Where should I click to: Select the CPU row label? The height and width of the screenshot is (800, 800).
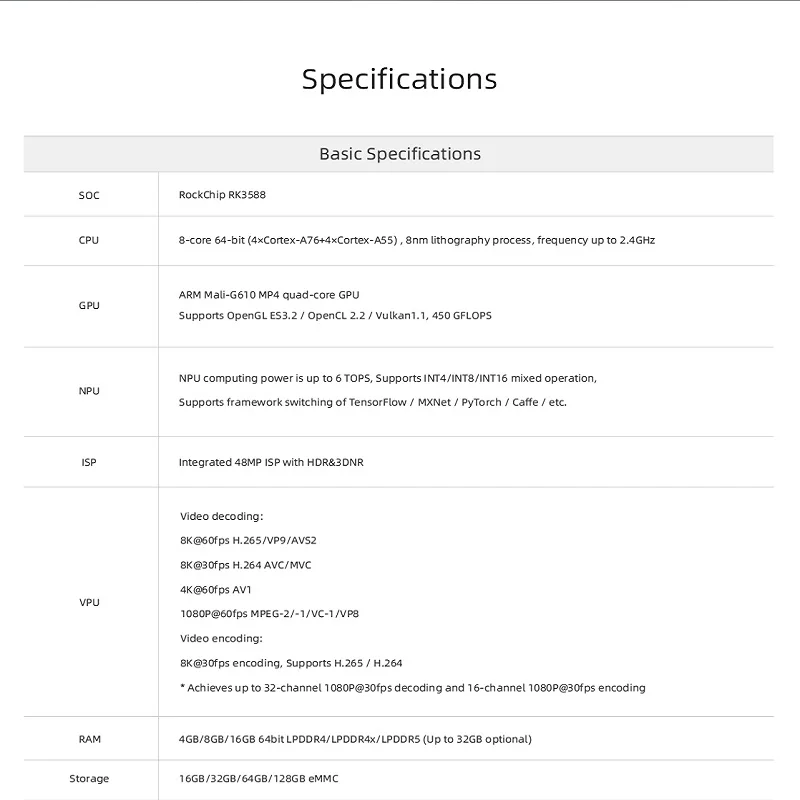click(x=89, y=240)
